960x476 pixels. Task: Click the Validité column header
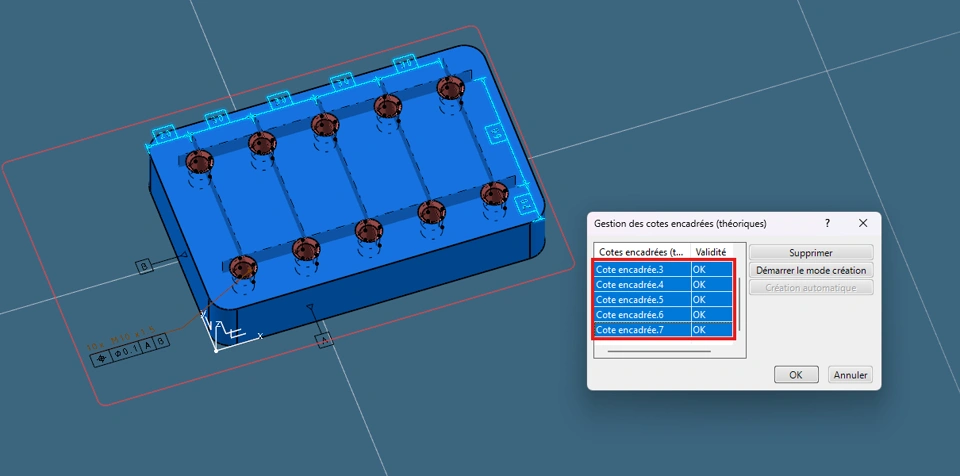(x=711, y=252)
